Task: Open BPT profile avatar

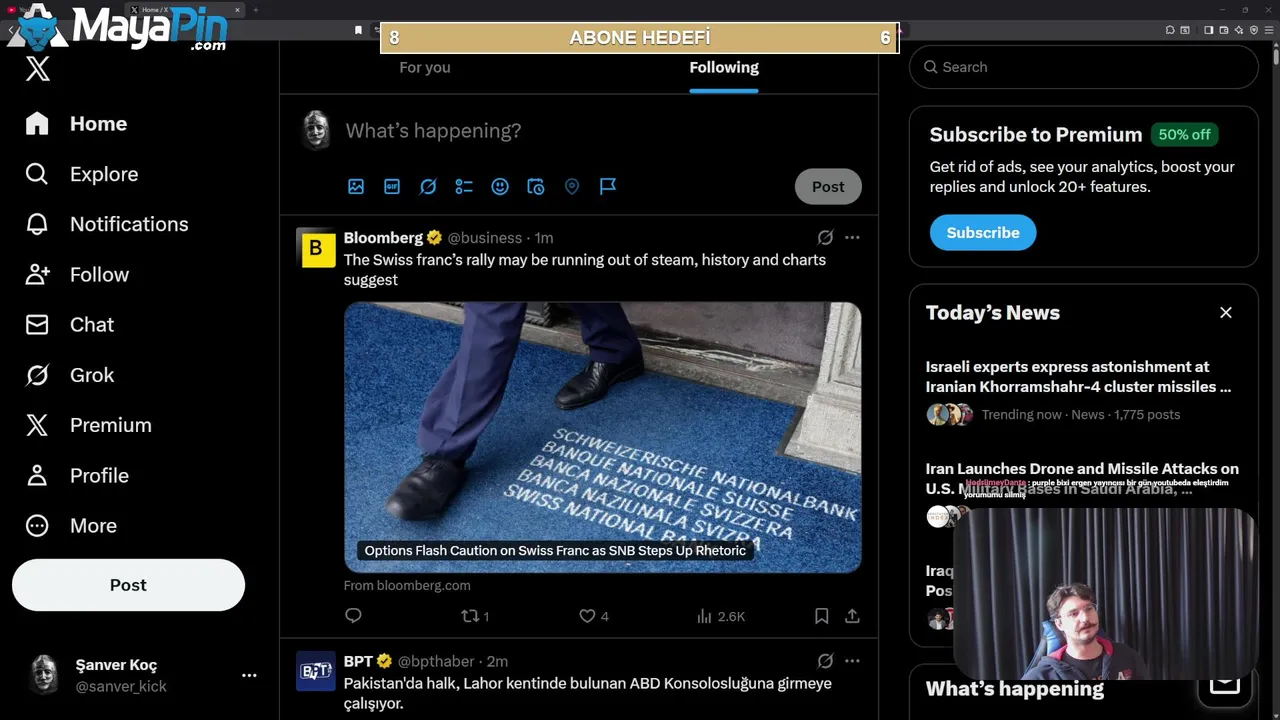Action: pos(316,671)
